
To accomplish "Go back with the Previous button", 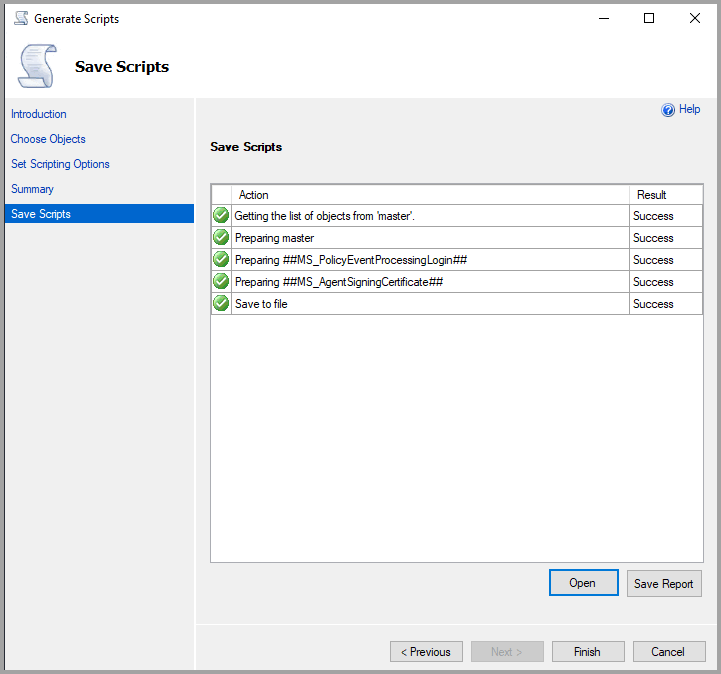I will [426, 652].
